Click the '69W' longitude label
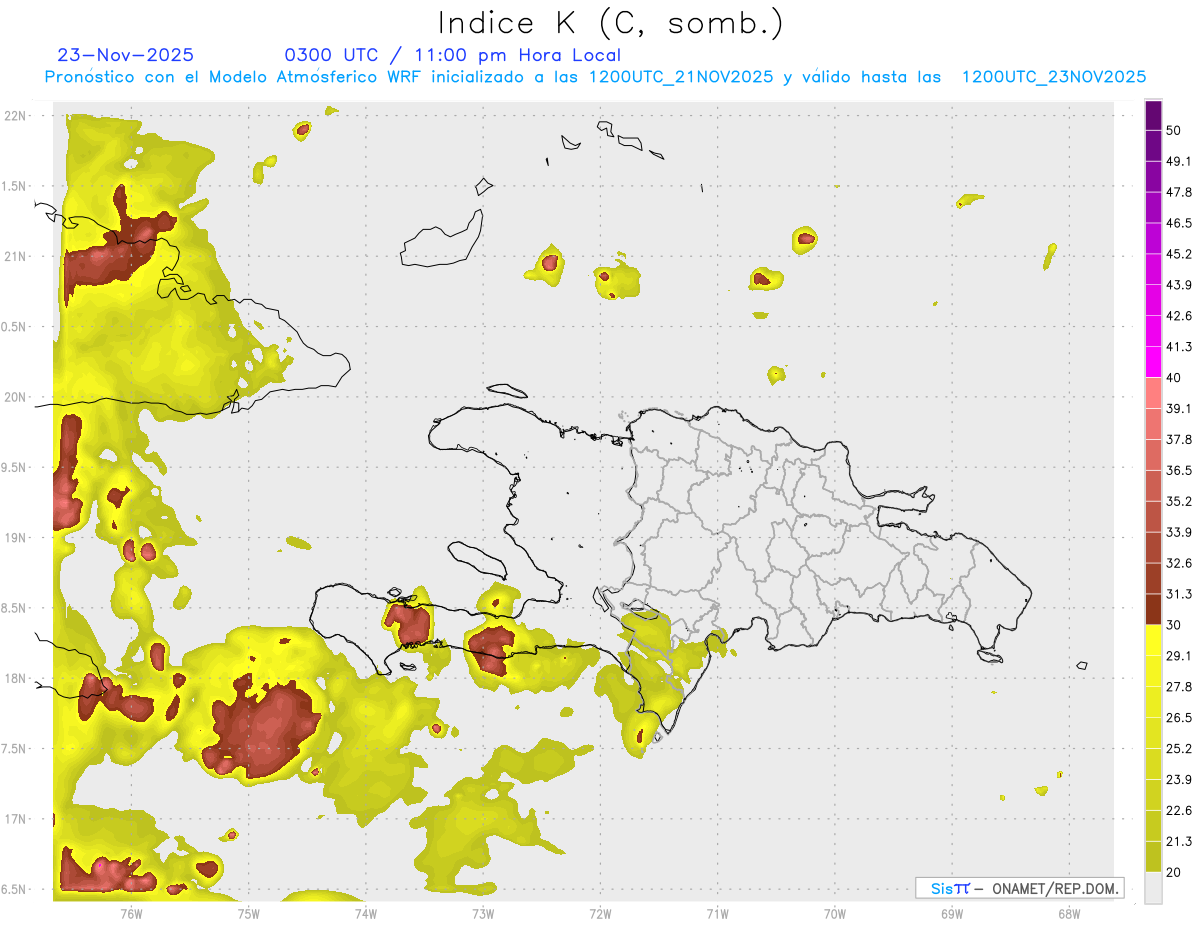The image size is (1200, 927). [952, 913]
